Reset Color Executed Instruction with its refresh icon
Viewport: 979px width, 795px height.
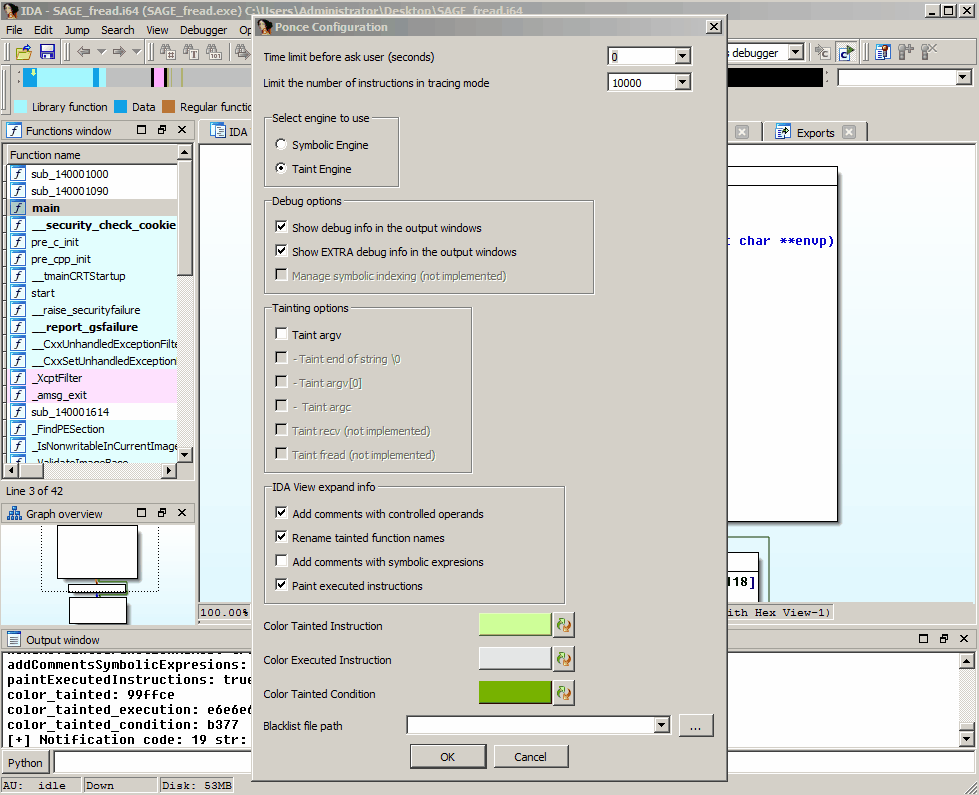point(564,659)
